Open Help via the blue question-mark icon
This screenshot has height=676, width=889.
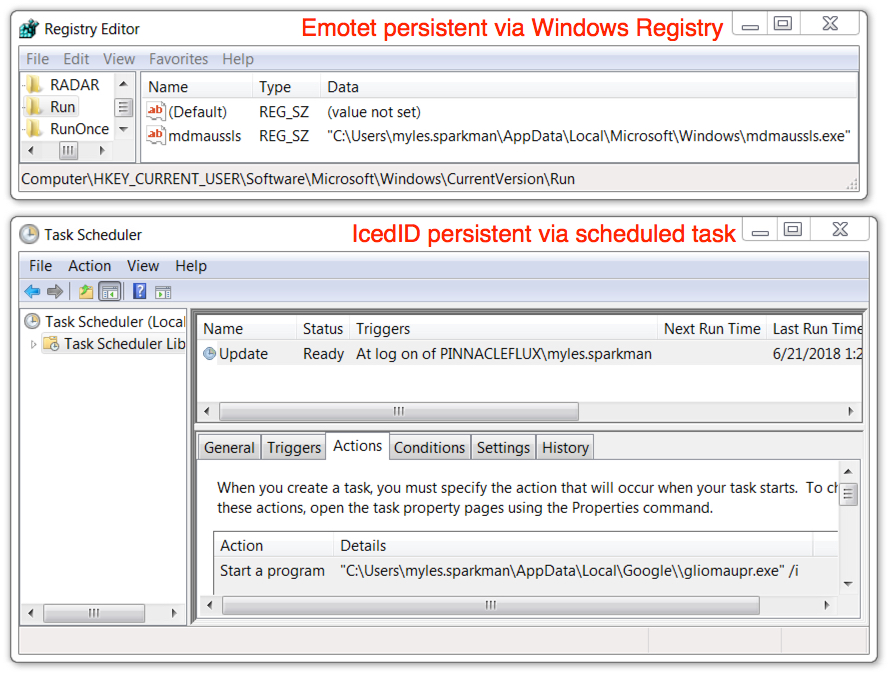[x=139, y=291]
